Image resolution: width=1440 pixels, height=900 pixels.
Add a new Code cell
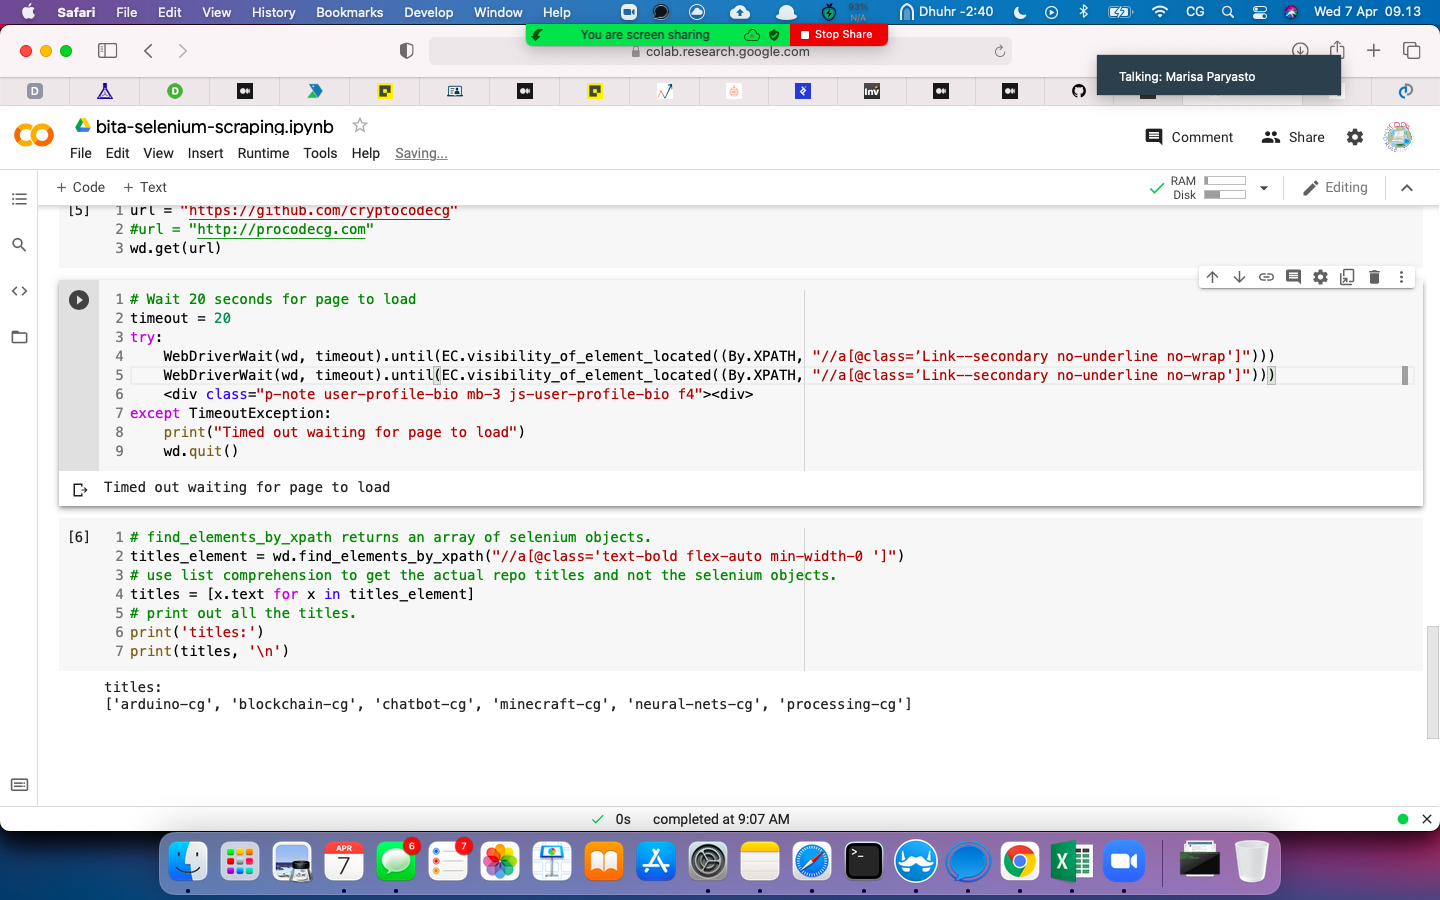point(80,187)
